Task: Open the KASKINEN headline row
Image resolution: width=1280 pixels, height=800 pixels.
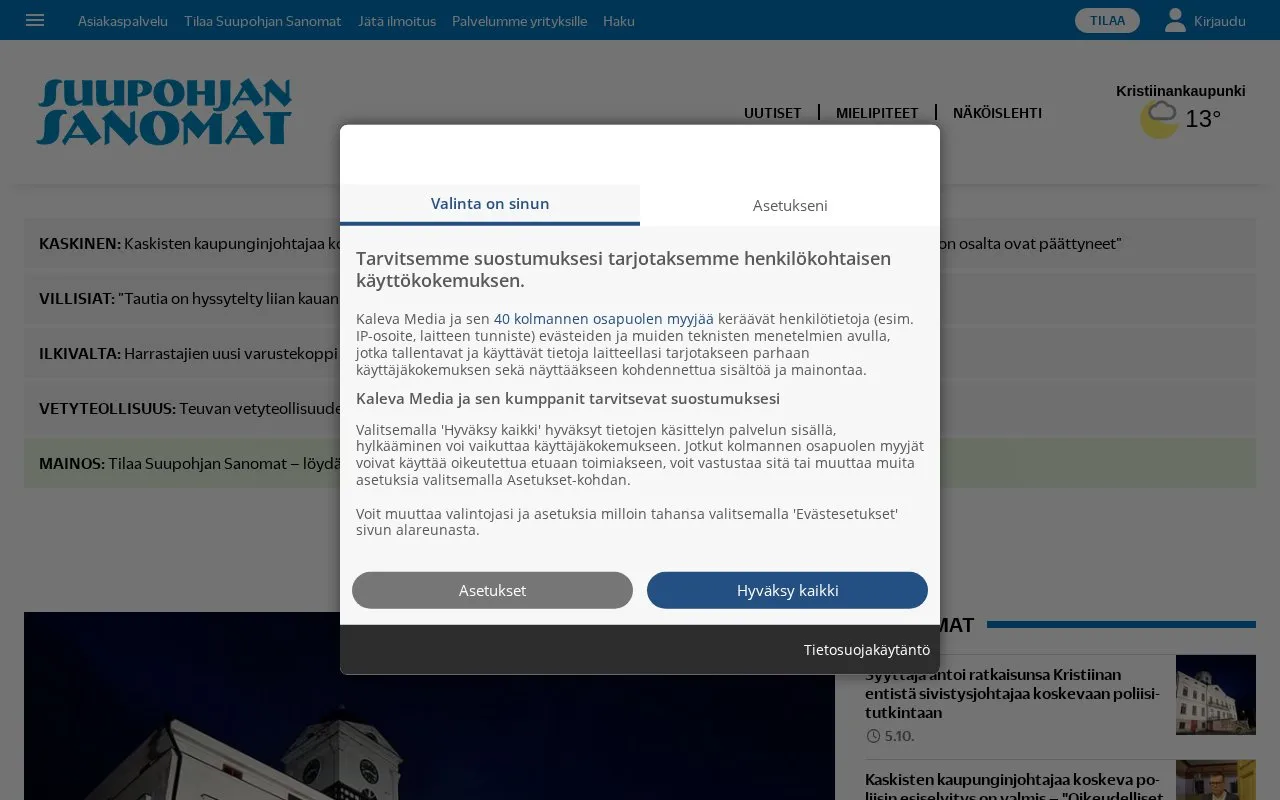Action: 640,244
